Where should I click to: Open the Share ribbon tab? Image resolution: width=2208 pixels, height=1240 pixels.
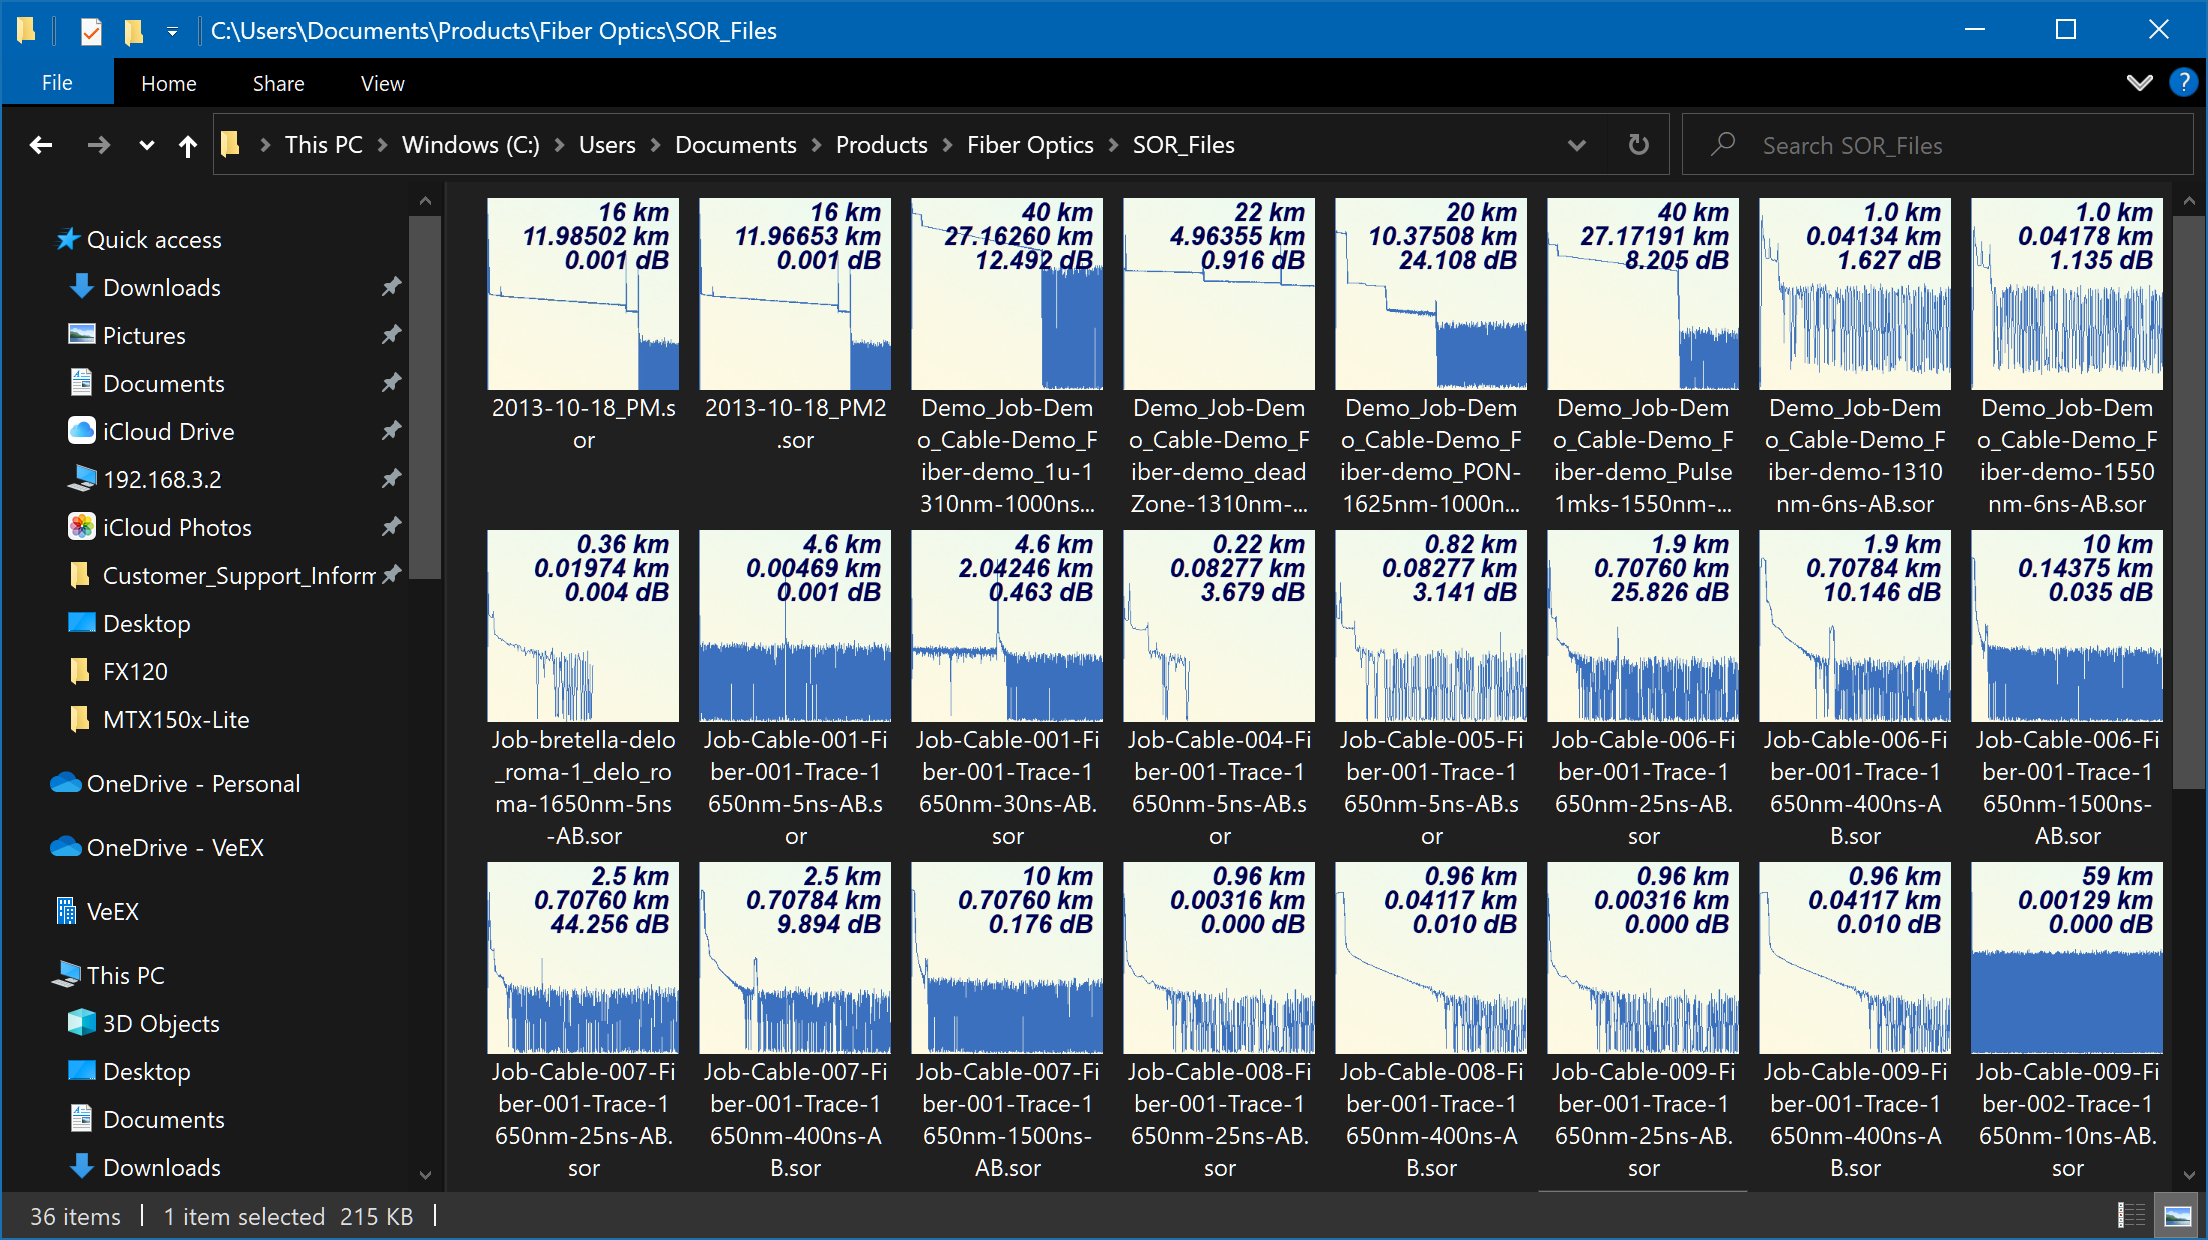pyautogui.click(x=278, y=83)
